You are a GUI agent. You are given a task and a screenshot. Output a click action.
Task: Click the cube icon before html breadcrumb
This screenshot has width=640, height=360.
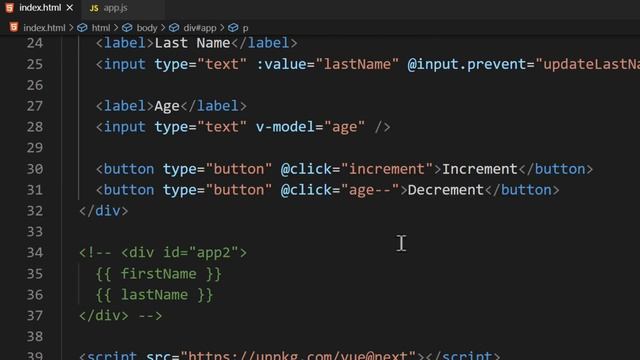[82, 28]
